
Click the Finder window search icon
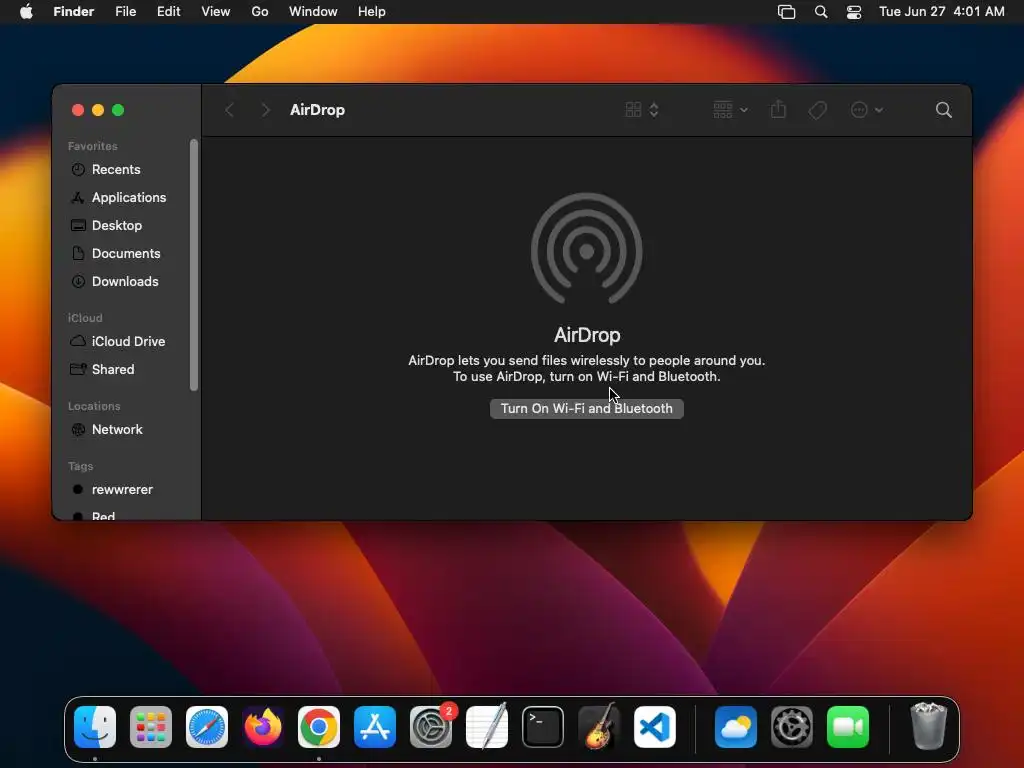coord(944,110)
